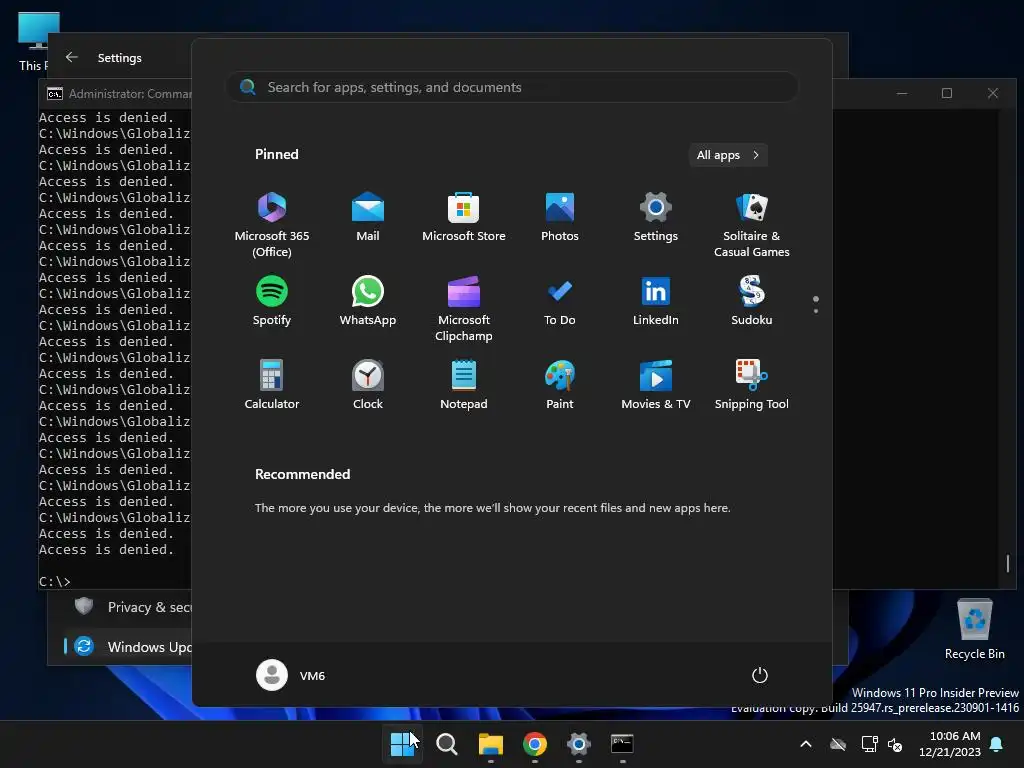Select the Recycle Bin desktop icon
This screenshot has width=1024, height=768.
click(x=974, y=630)
